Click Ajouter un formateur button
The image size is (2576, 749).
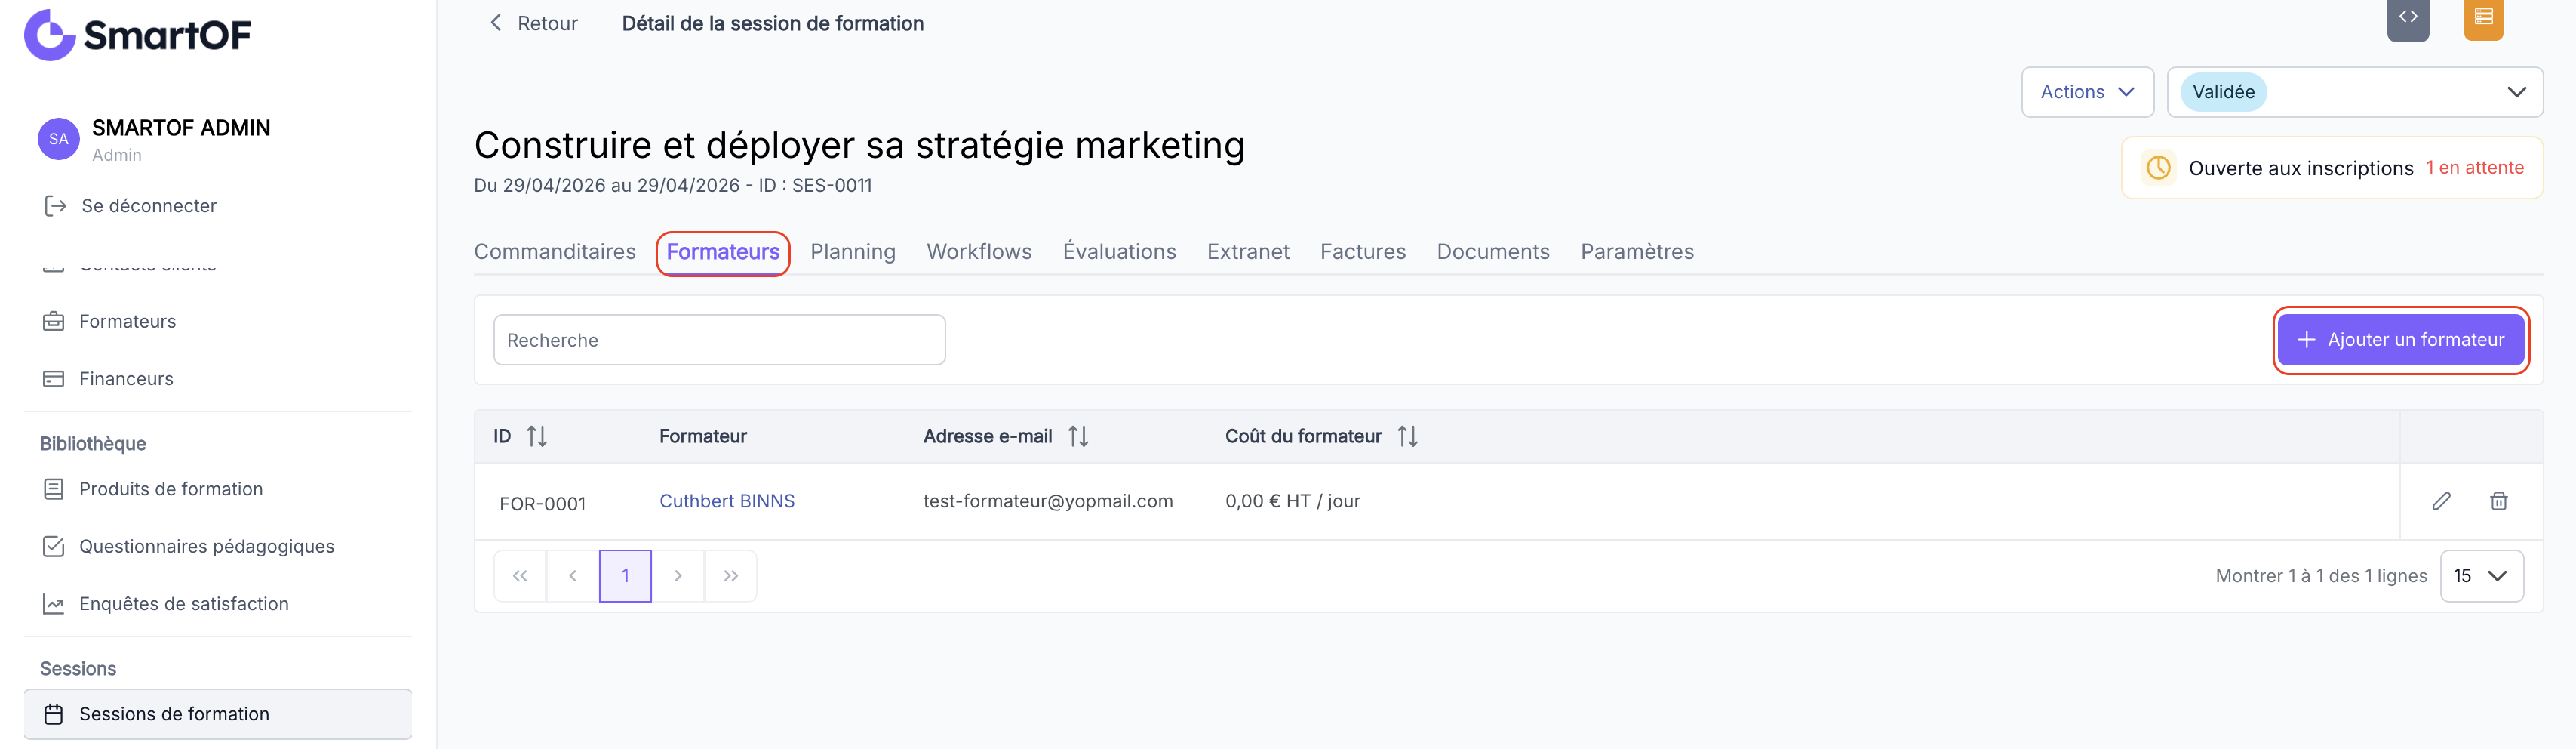pos(2401,340)
